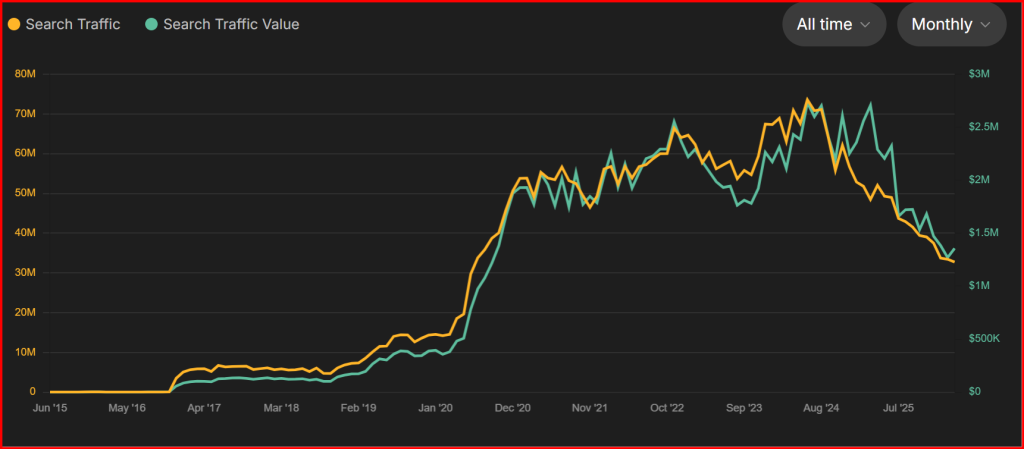
Task: Select the Oct '22 date marker
Action: pyautogui.click(x=666, y=408)
